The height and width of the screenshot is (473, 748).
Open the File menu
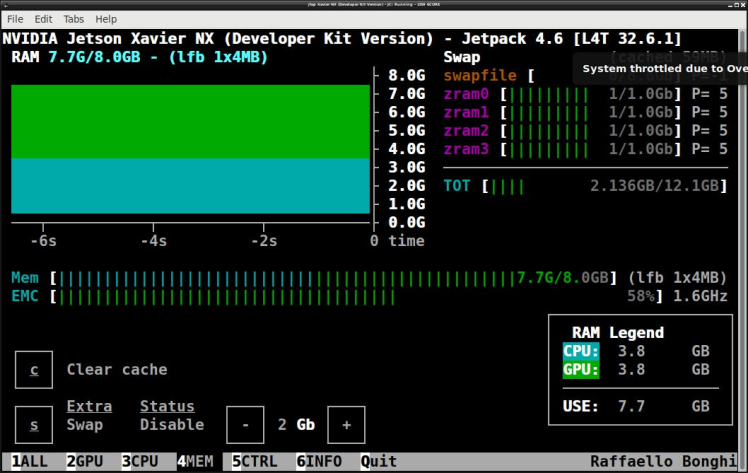[x=15, y=19]
